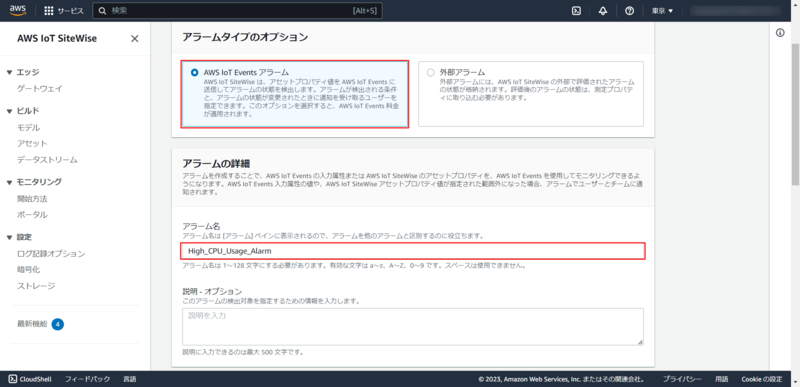Open Cookie の設定 link

[762, 379]
